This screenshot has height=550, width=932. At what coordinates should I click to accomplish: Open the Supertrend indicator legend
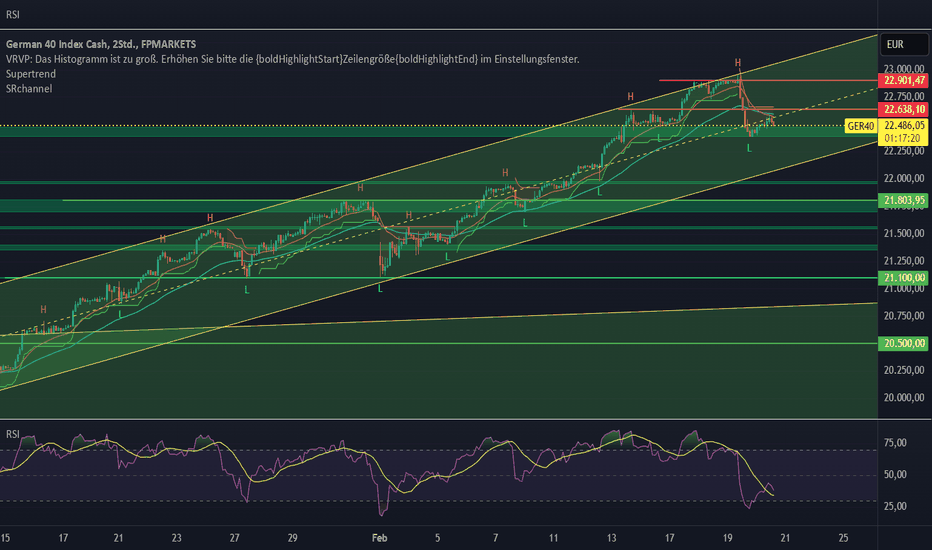click(x=31, y=74)
